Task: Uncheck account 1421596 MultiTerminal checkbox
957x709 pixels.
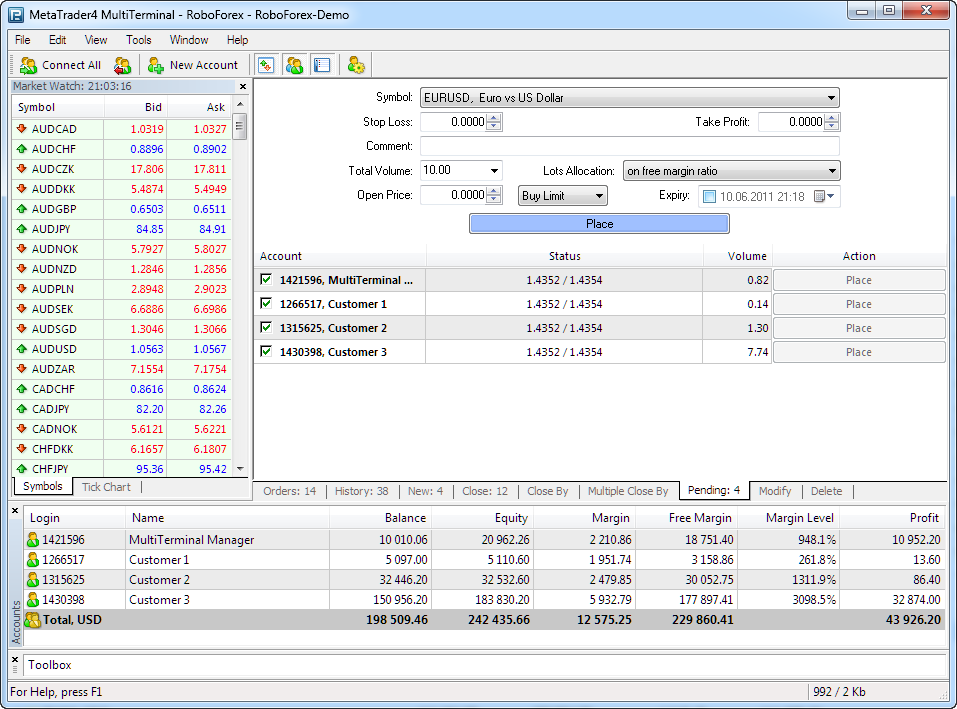Action: (266, 280)
